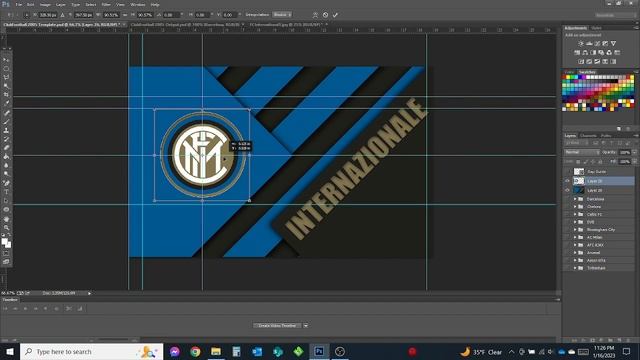Switch to the Styles tab
Screen dimensions: 640x360
coord(596,28)
